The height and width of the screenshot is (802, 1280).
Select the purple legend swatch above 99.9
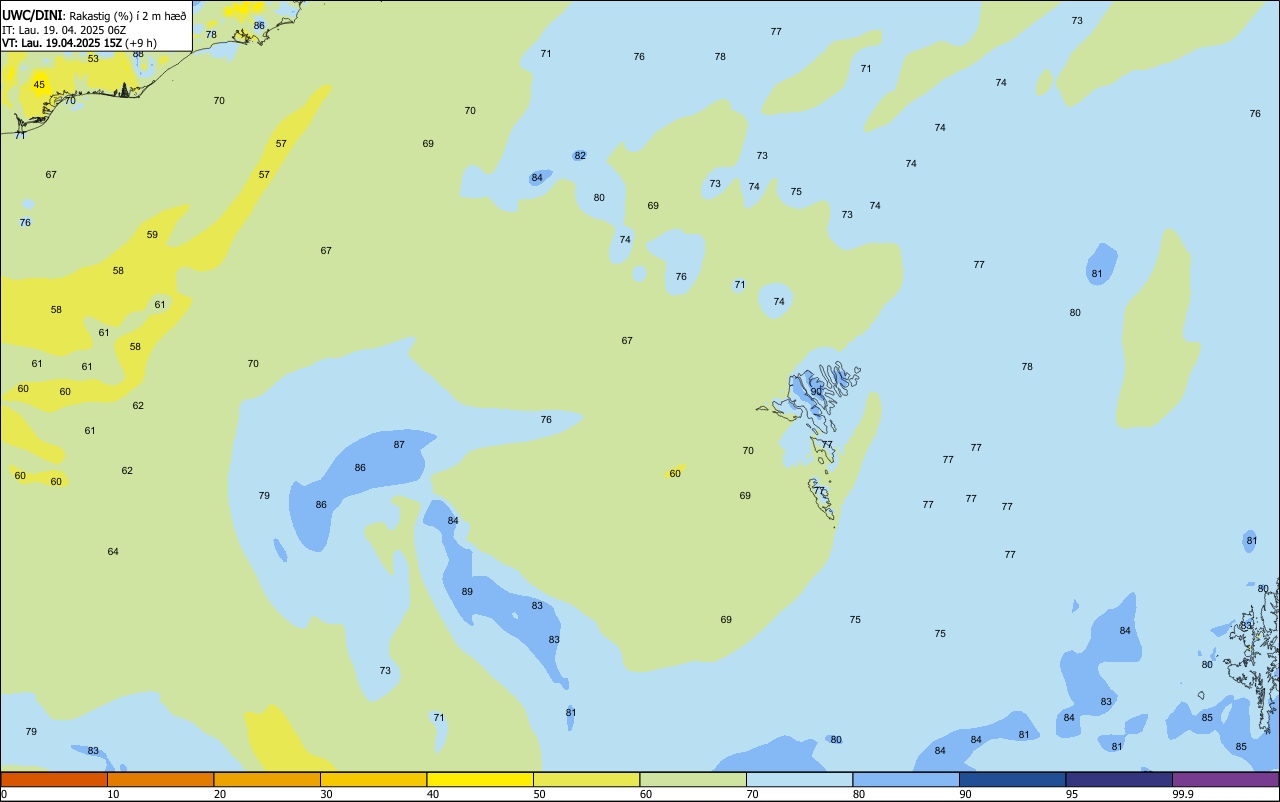point(1225,779)
